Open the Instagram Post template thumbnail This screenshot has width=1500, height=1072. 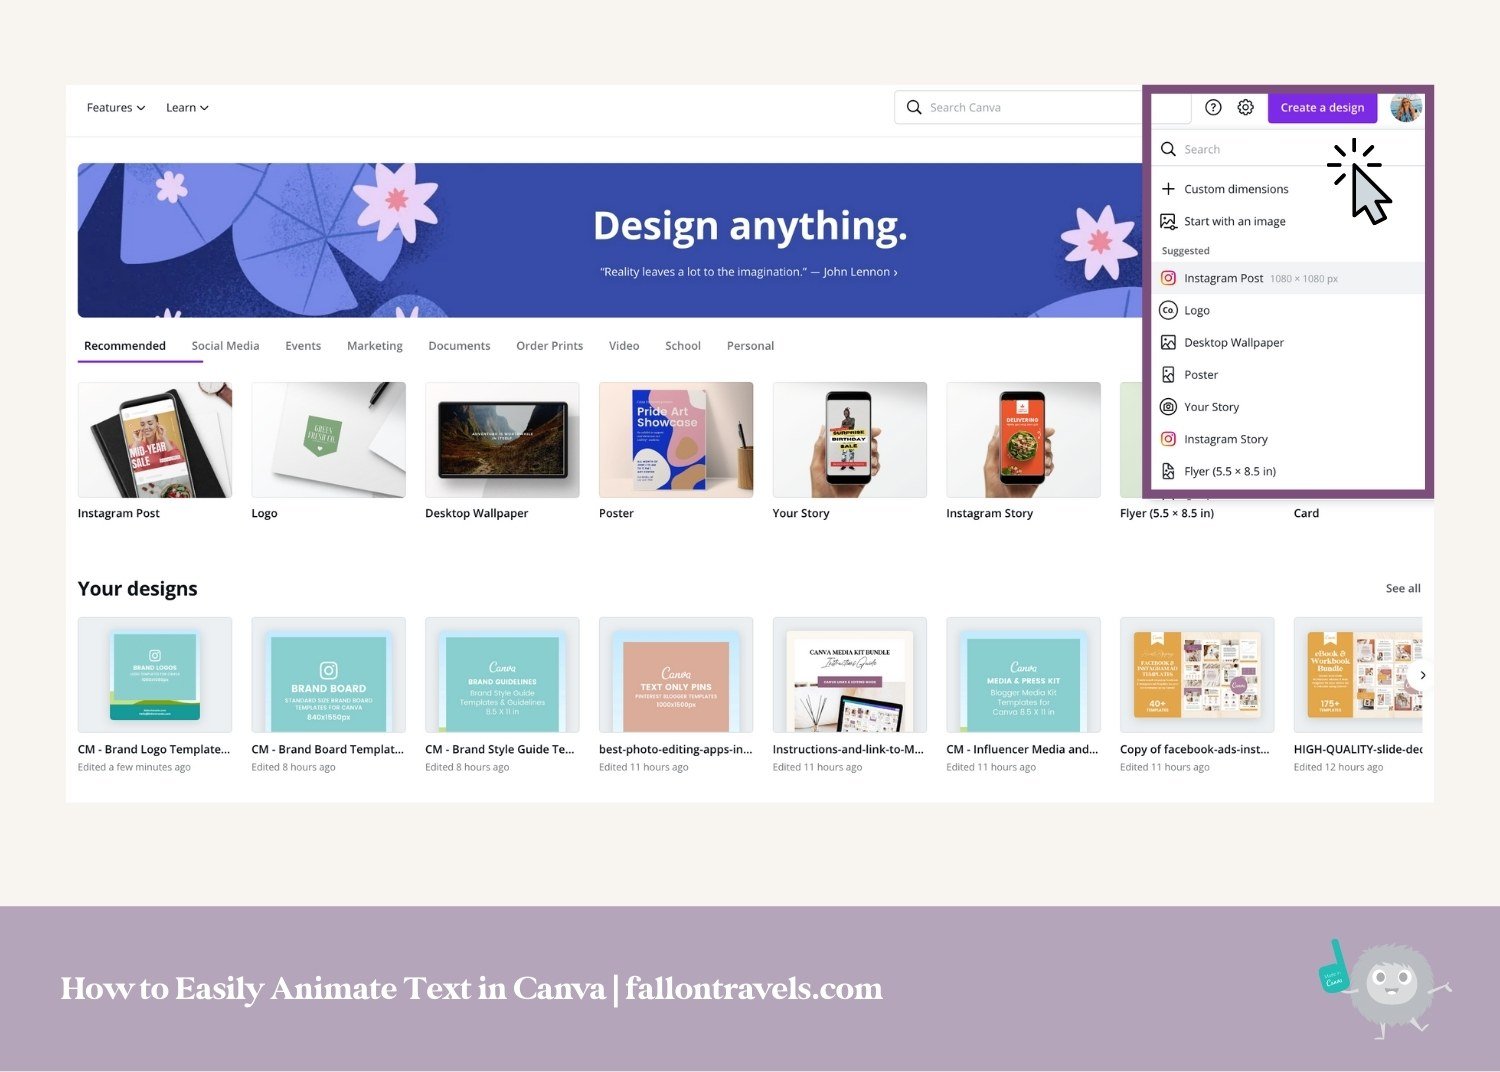coord(155,440)
